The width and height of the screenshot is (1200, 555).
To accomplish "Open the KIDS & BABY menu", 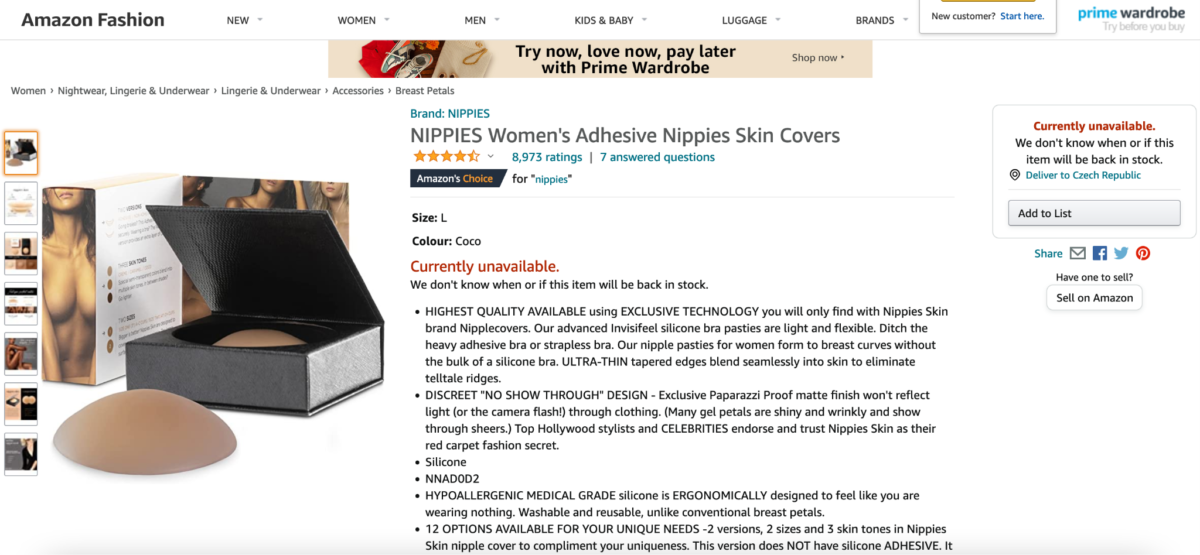I will coord(611,20).
